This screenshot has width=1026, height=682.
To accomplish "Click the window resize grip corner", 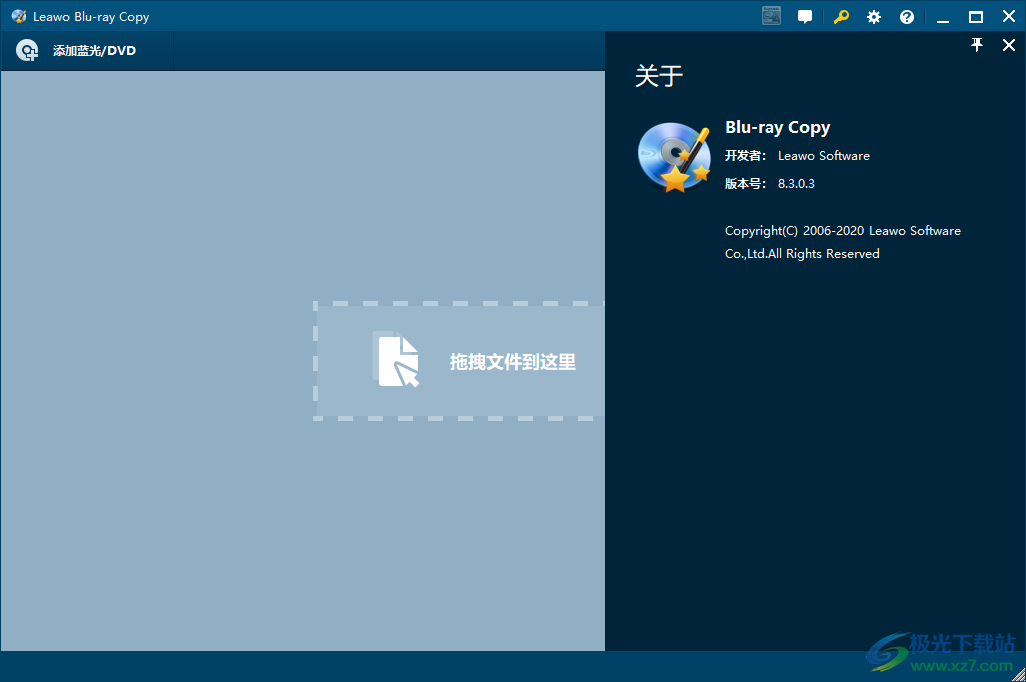I will pos(1018,674).
